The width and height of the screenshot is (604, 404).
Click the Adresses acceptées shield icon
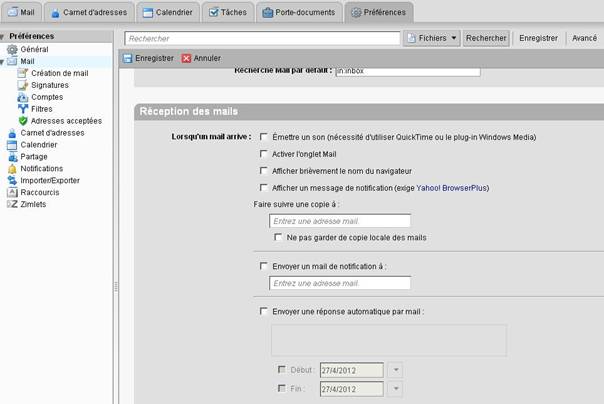pyautogui.click(x=23, y=121)
